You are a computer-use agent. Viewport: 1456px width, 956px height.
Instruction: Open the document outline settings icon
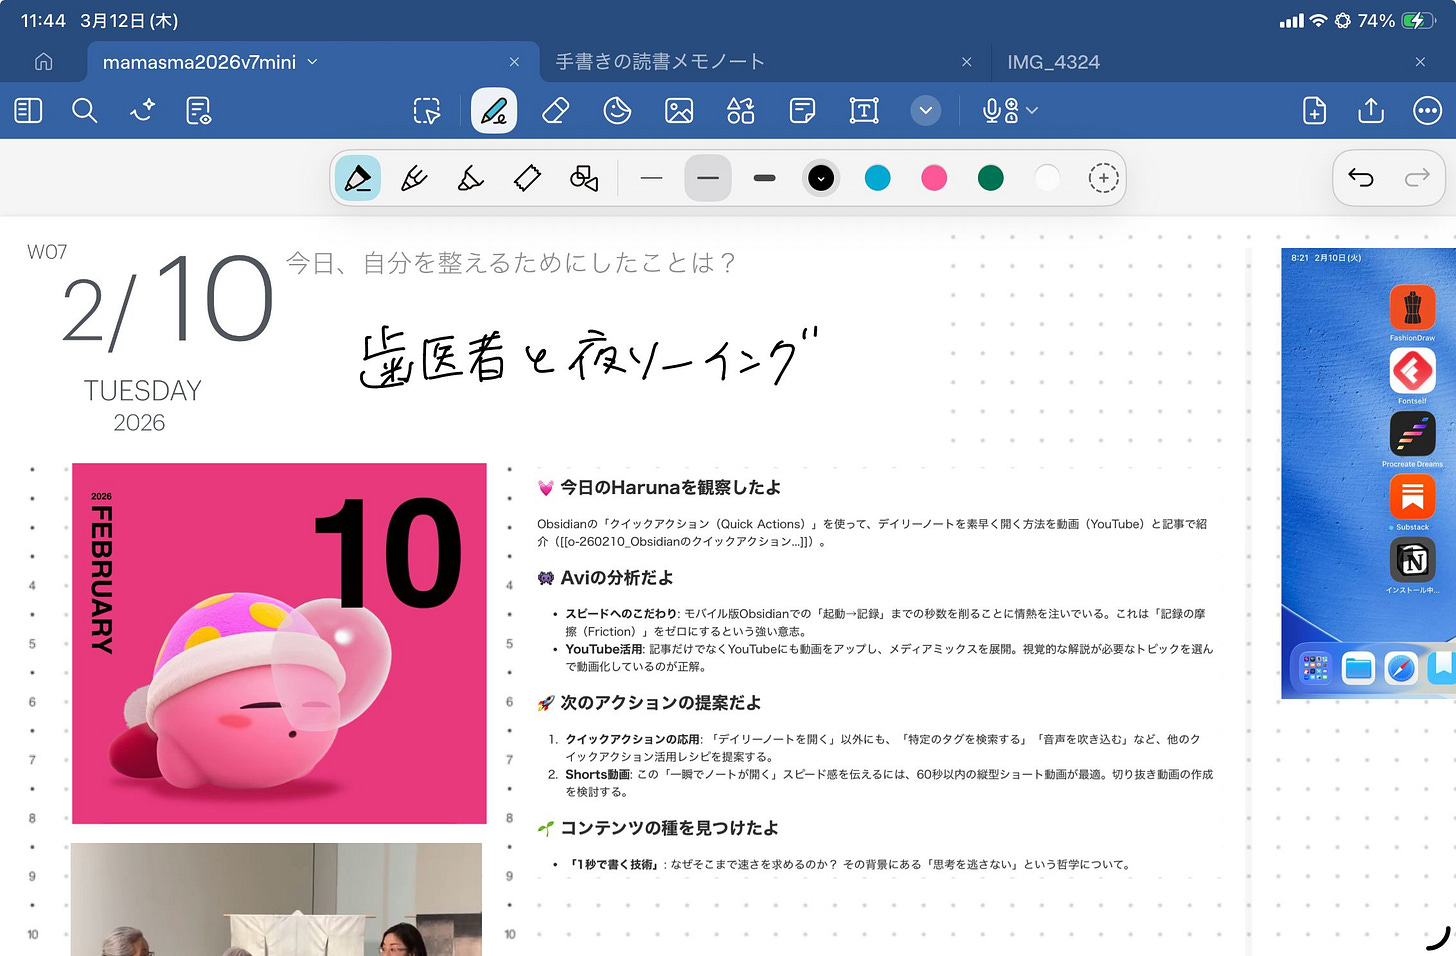pos(198,110)
